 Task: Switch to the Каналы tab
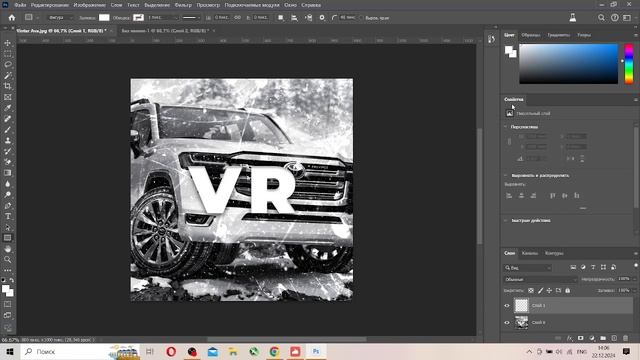coord(530,253)
